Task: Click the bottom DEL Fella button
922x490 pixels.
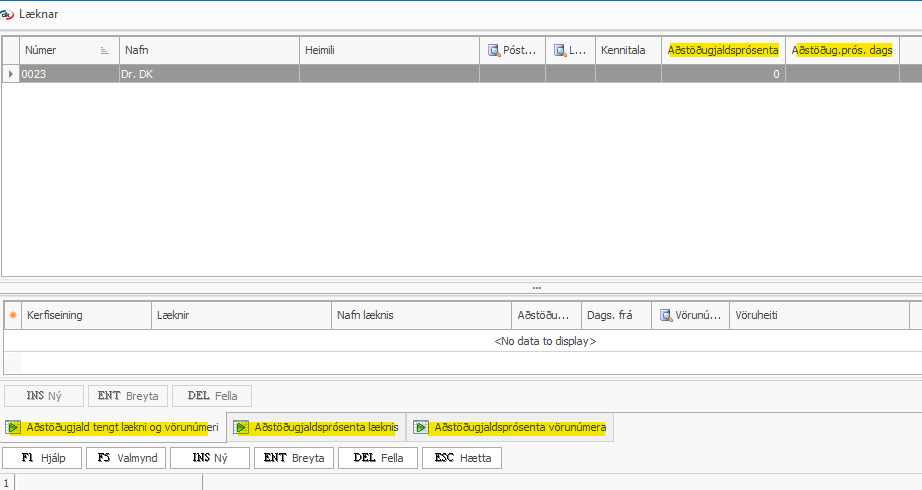Action: point(377,458)
